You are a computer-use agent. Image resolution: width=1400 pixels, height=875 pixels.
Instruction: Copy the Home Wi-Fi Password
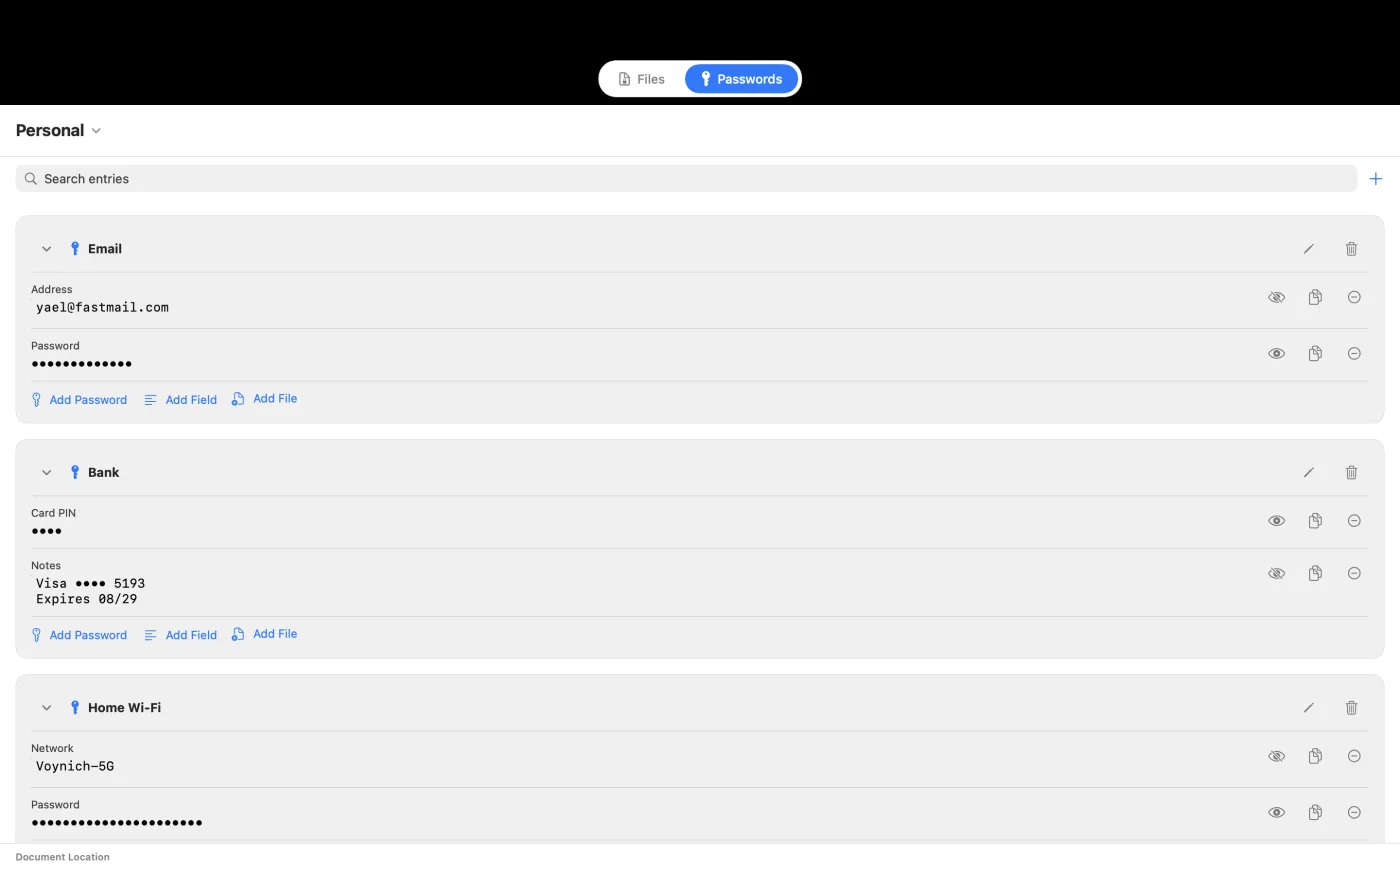[x=1316, y=813]
